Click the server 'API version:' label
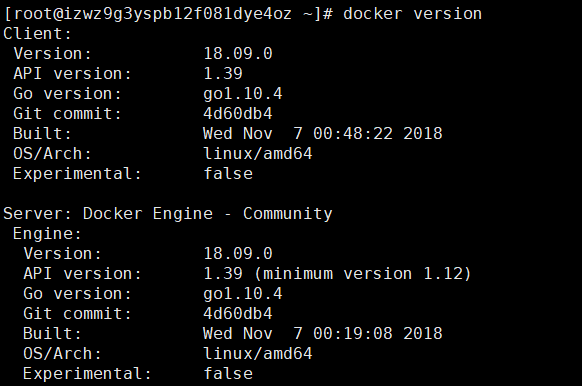The height and width of the screenshot is (386, 582). tap(82, 274)
